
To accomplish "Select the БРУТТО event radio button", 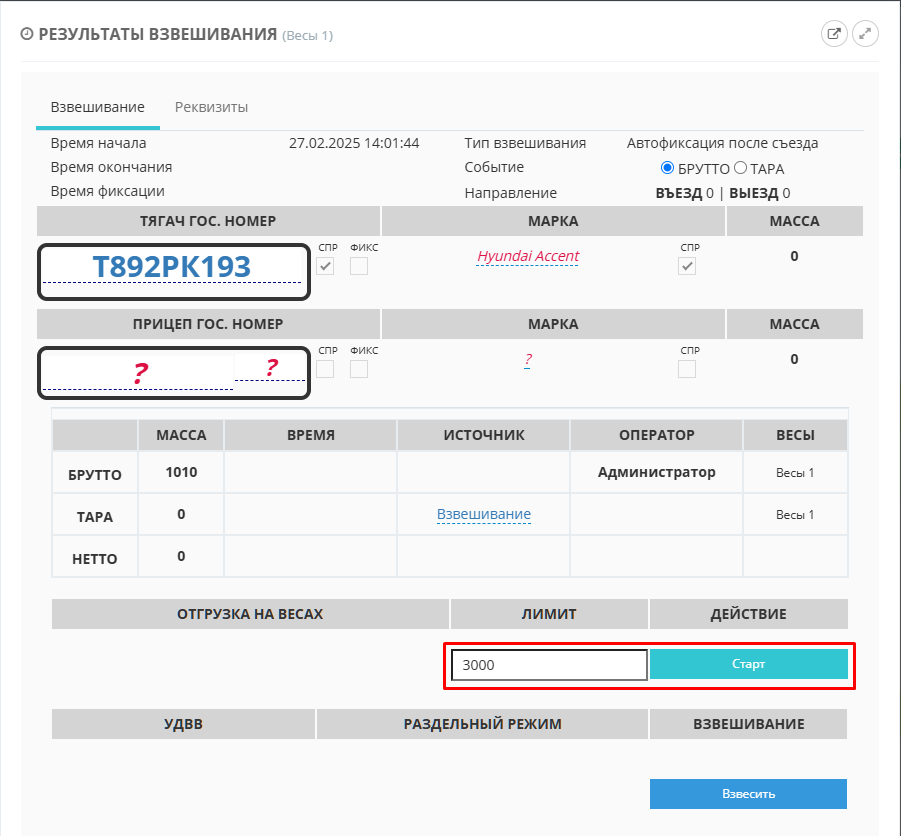I will 668,168.
